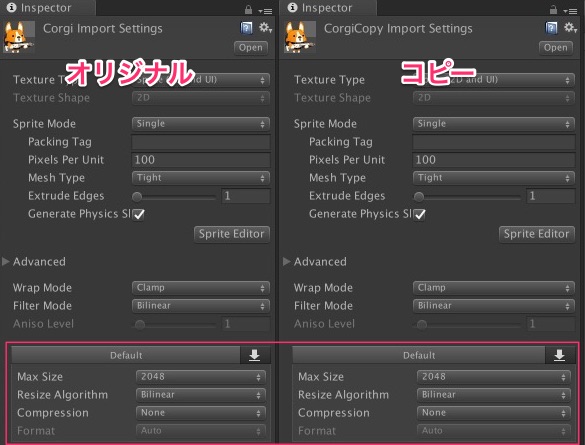Open Resize Algorithm dropdown in Corgi settings
Screen dimensions: 585x445
click(x=201, y=395)
